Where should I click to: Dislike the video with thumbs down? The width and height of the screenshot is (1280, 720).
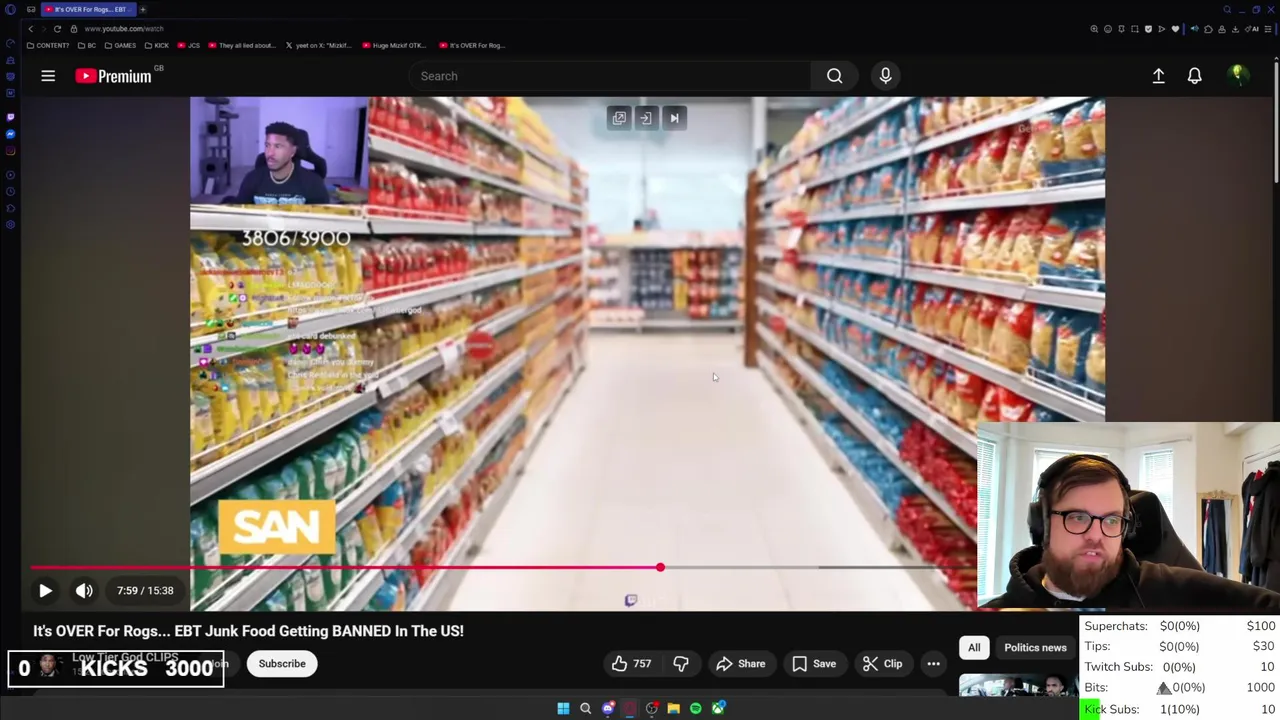point(680,664)
